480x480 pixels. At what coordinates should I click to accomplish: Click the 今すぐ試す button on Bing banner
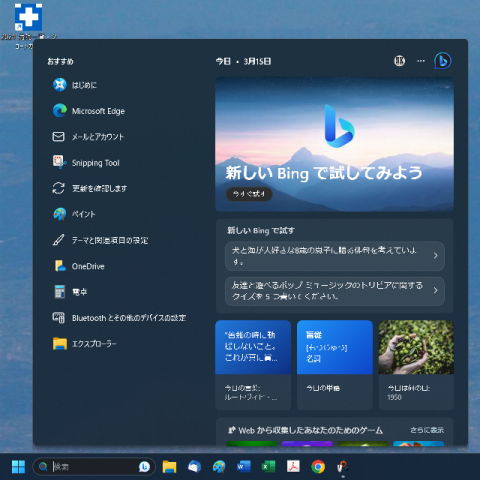[x=249, y=194]
